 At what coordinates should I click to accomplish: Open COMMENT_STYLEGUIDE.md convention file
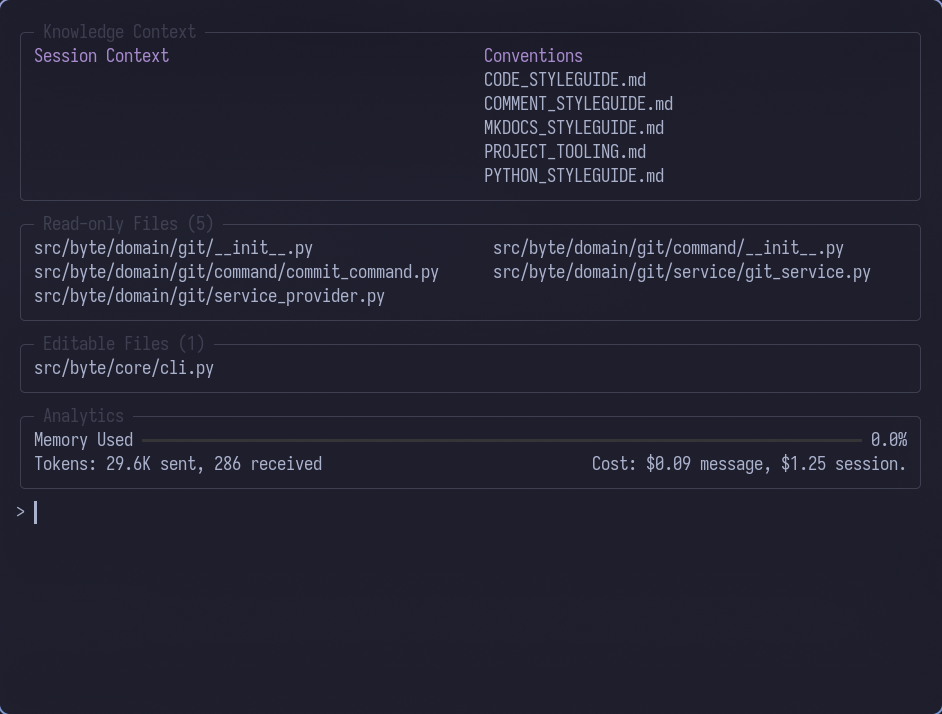[578, 103]
